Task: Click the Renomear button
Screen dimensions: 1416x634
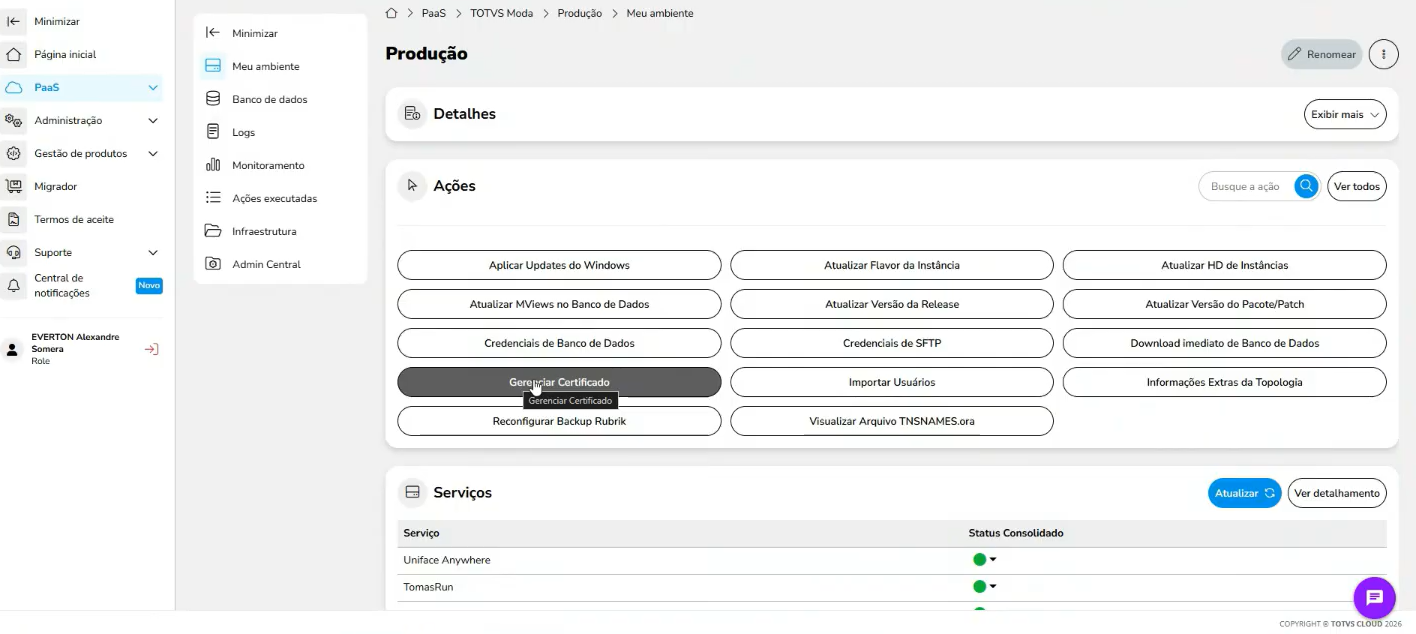Action: point(1322,54)
